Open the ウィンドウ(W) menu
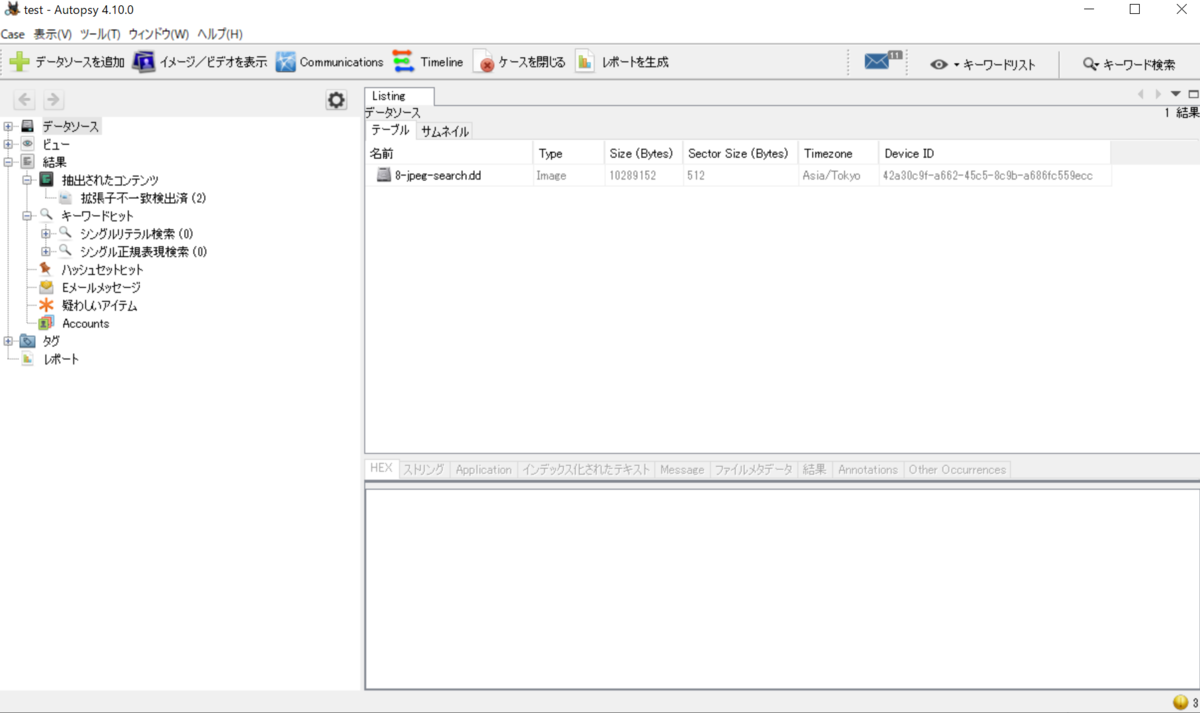Viewport: 1200px width, 713px height. coord(159,34)
